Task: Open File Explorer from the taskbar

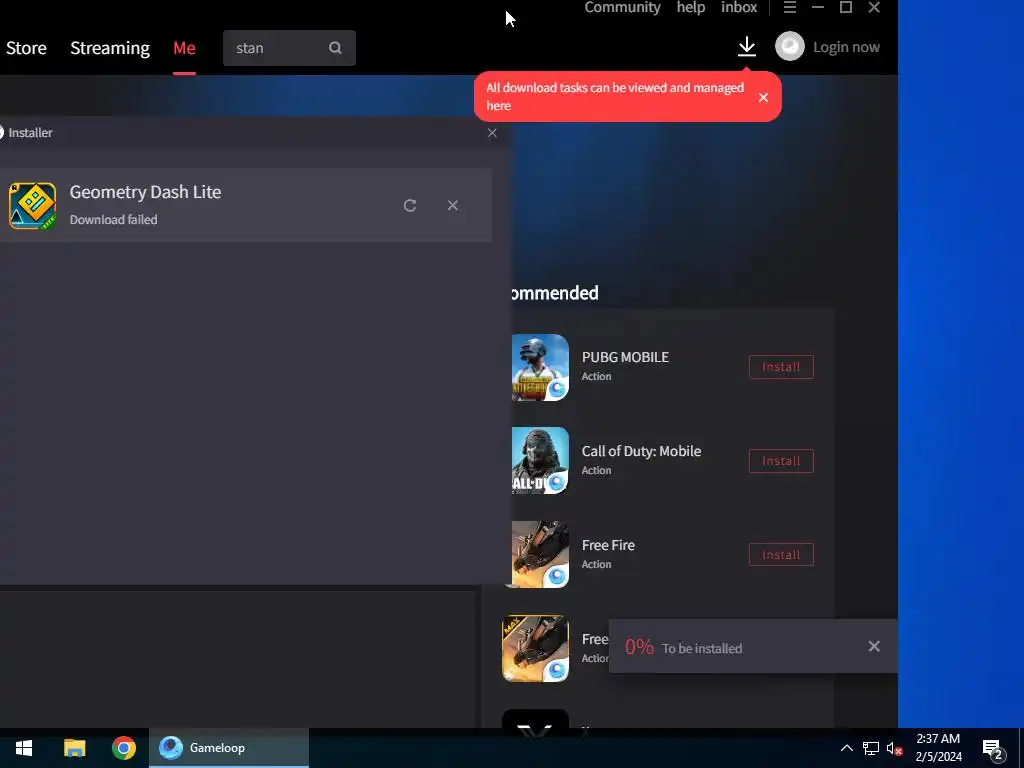Action: pos(74,748)
